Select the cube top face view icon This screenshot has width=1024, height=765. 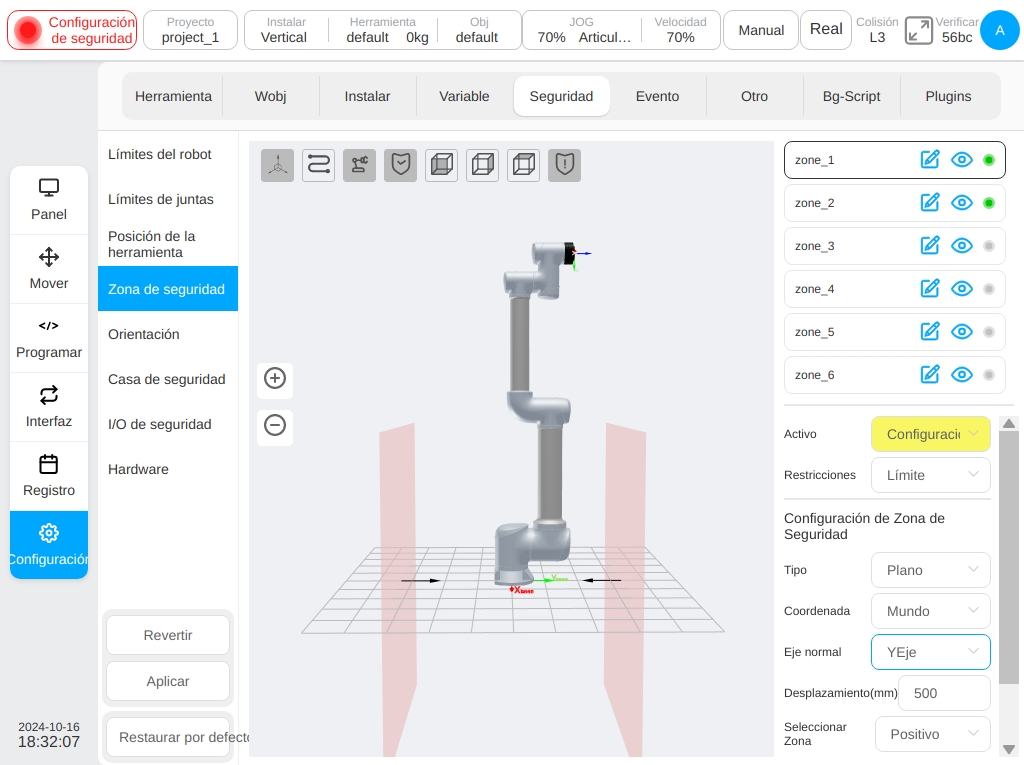[524, 165]
